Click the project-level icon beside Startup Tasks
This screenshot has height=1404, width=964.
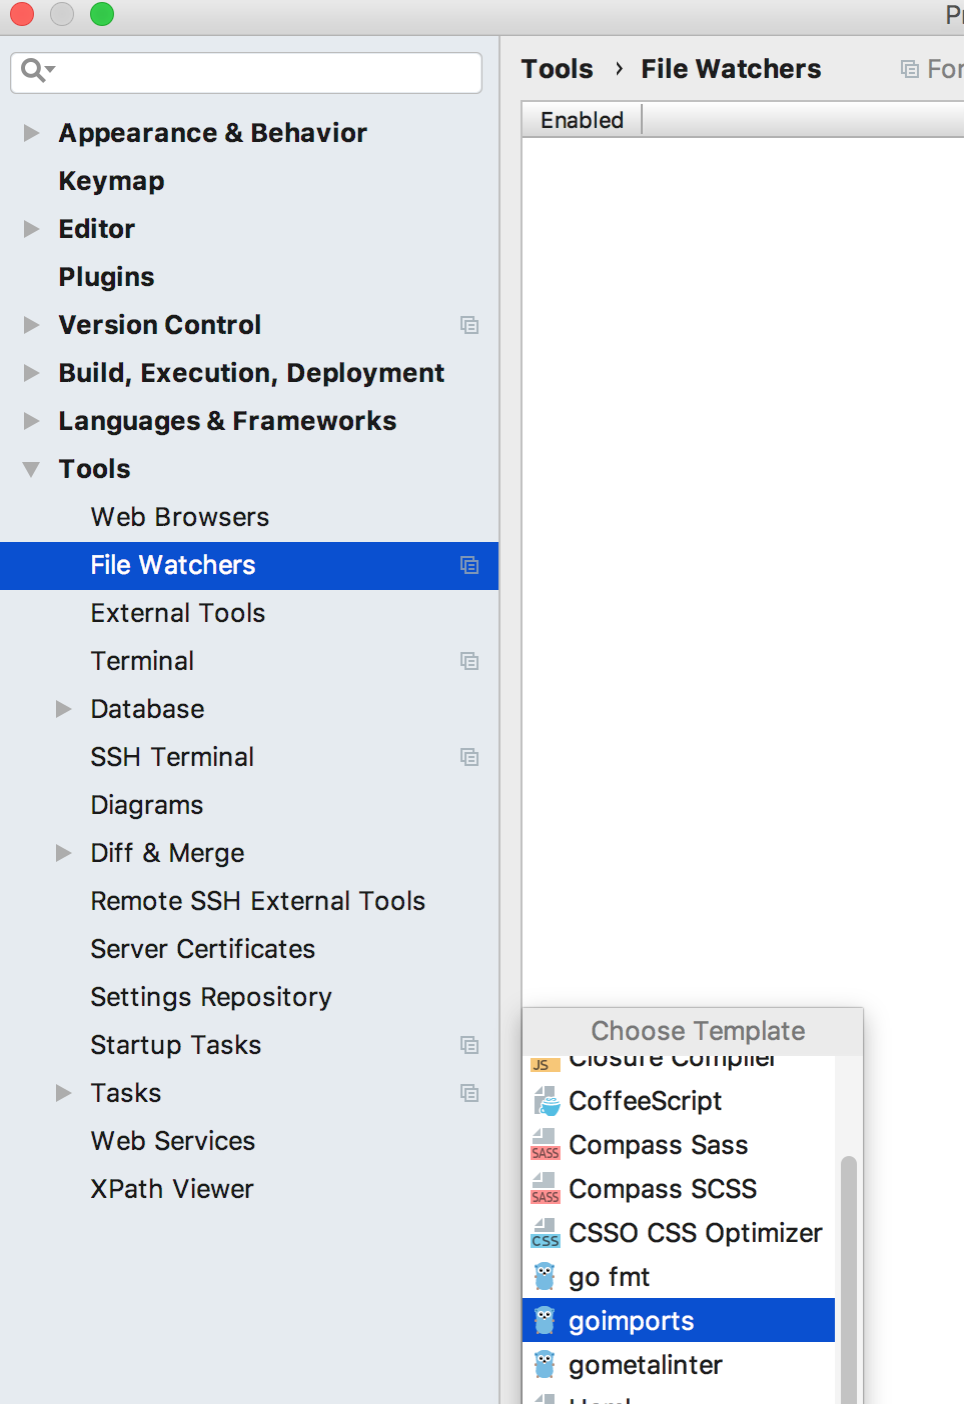(469, 1045)
